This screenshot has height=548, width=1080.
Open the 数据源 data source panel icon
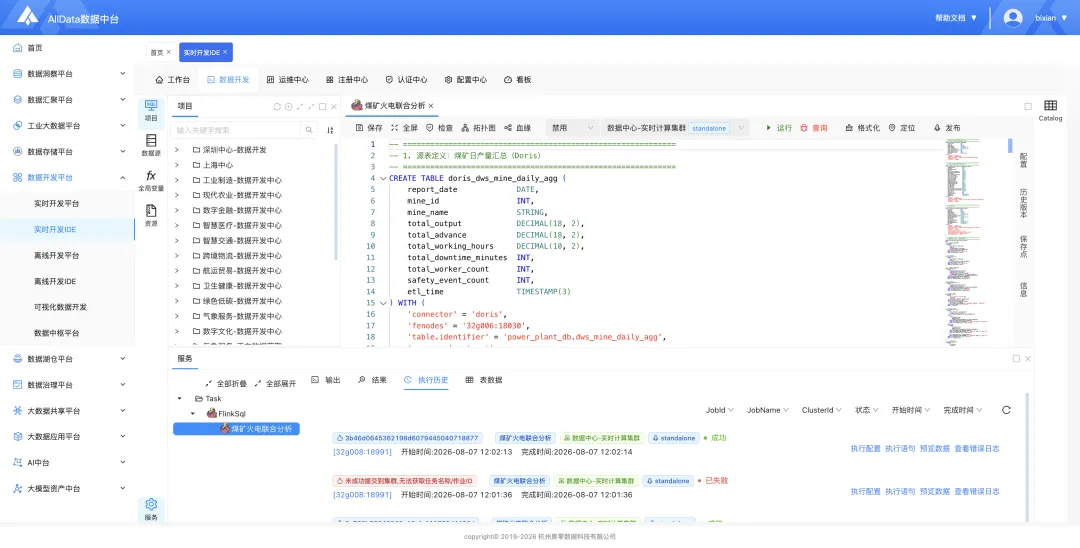click(151, 145)
